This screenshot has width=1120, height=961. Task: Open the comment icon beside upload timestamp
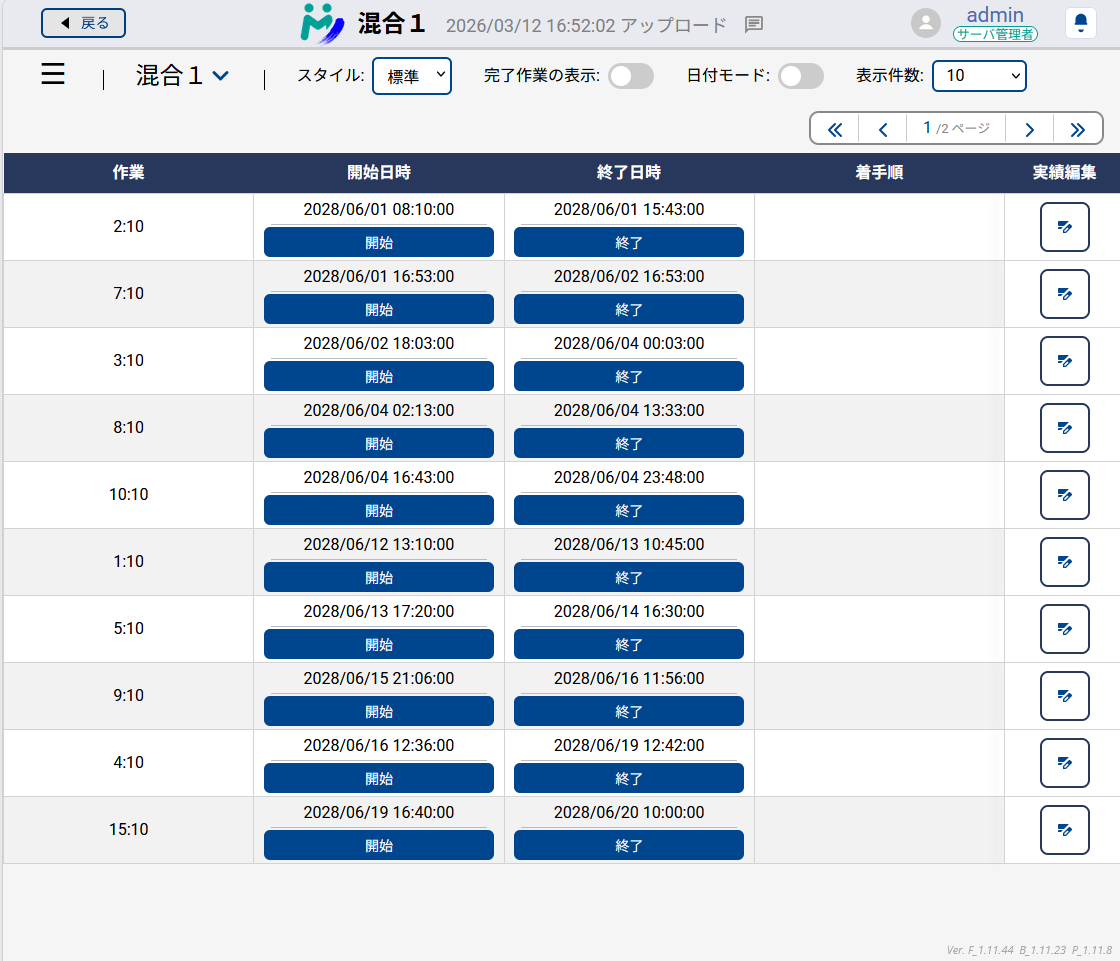pos(754,25)
